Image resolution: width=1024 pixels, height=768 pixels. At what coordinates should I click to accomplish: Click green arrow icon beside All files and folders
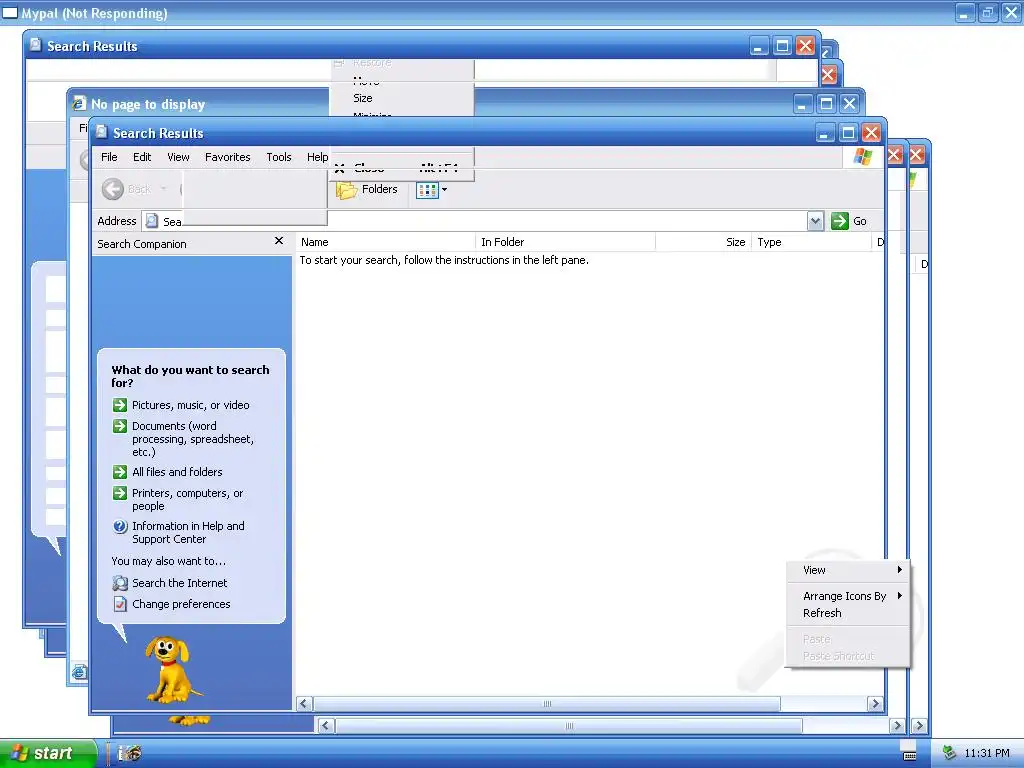coord(120,472)
